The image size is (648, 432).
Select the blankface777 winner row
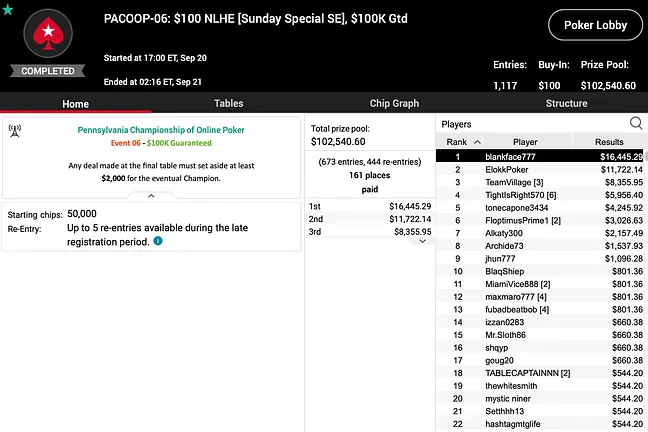click(539, 157)
